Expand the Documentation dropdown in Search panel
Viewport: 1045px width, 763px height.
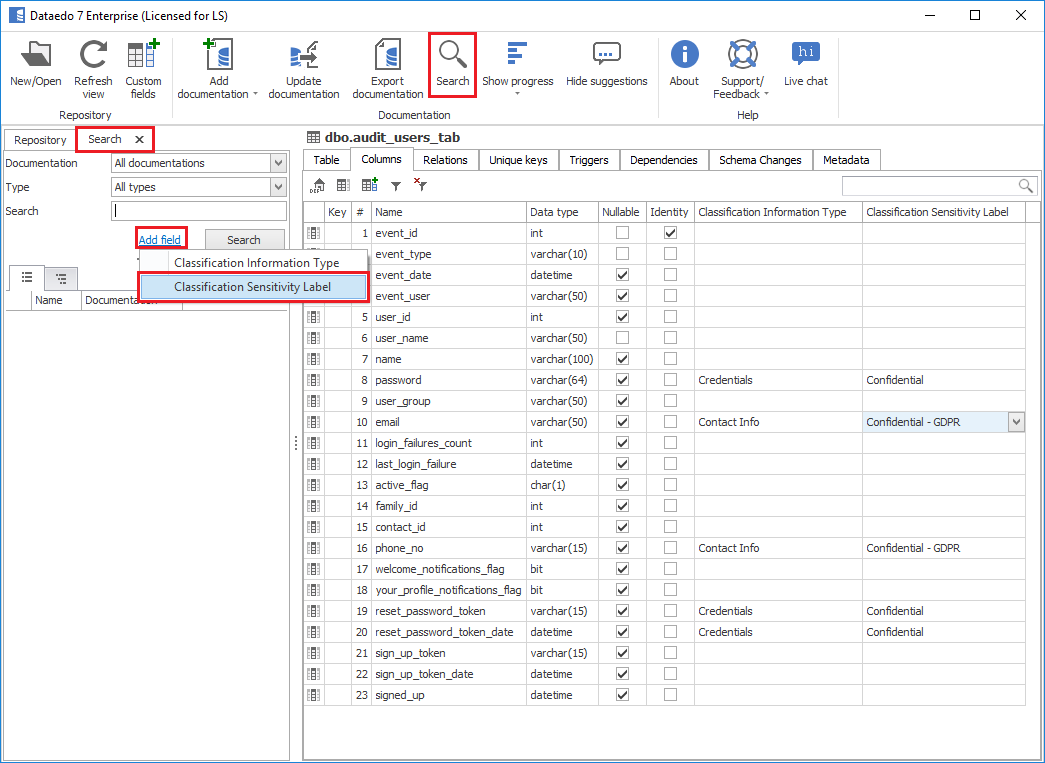pos(278,163)
